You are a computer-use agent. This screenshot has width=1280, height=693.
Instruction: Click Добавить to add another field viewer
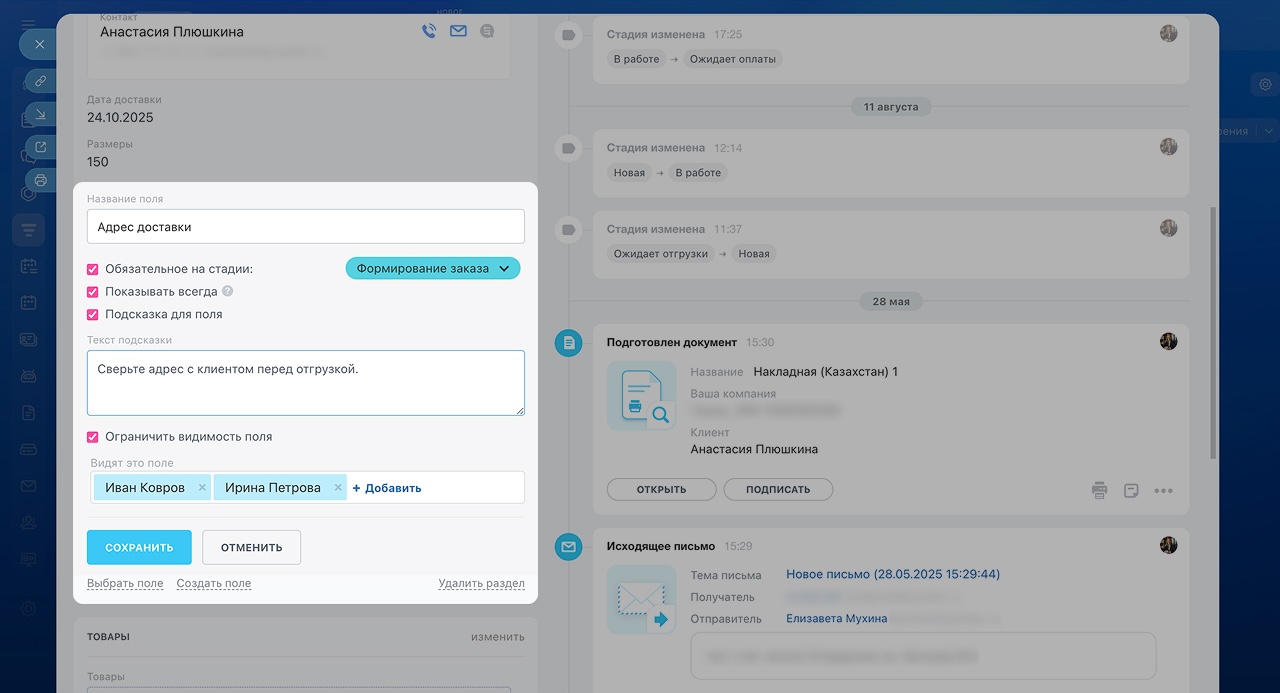(x=387, y=488)
